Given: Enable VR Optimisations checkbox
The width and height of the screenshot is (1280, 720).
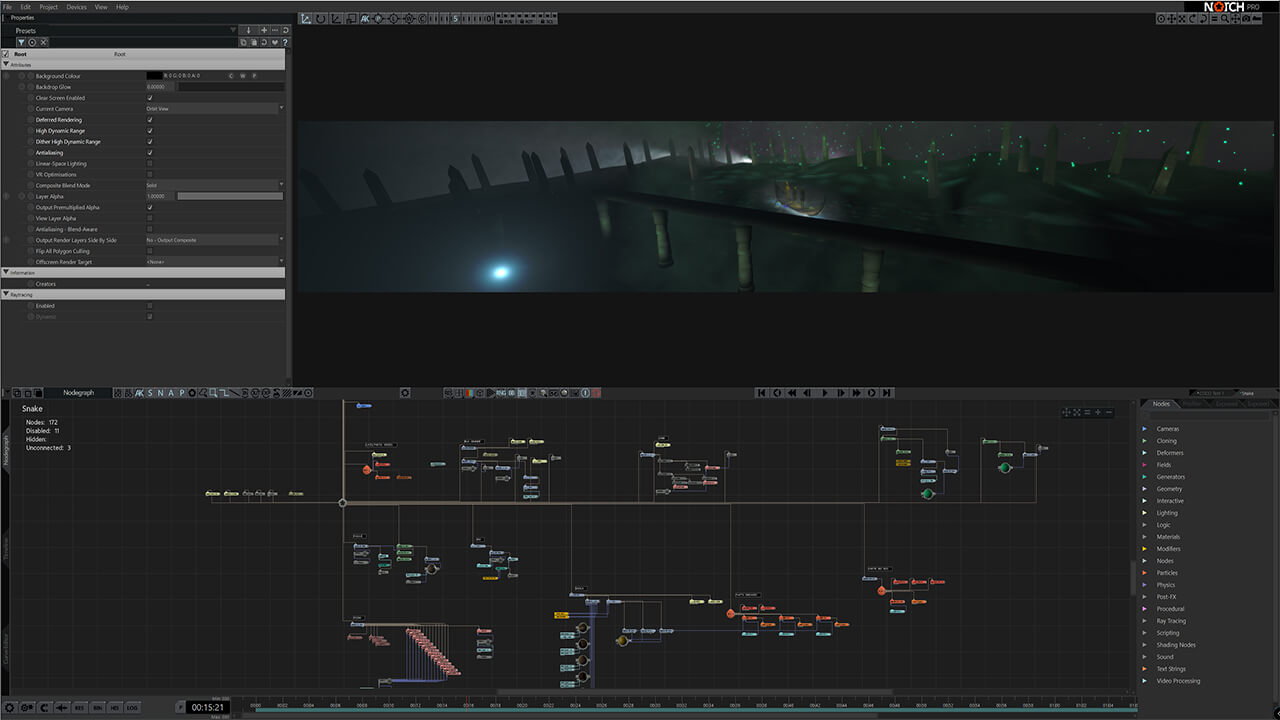Looking at the screenshot, I should click(150, 174).
